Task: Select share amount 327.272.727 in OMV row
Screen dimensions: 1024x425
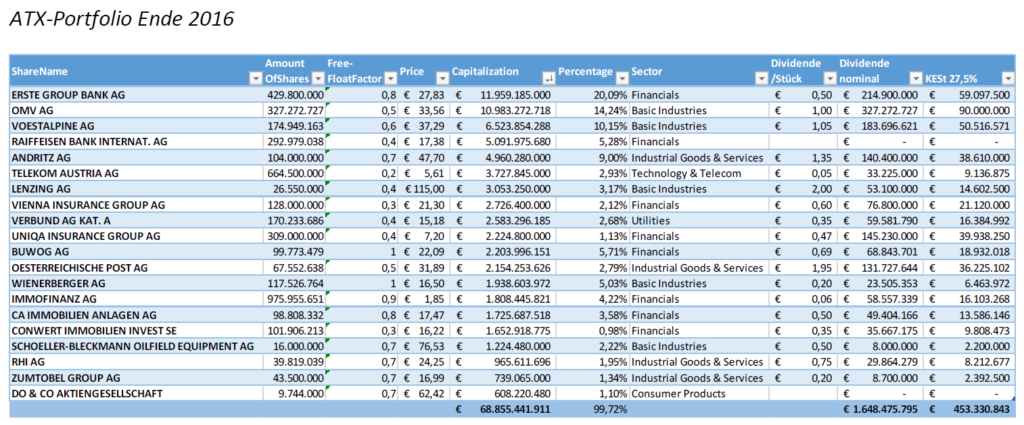Action: tap(294, 110)
